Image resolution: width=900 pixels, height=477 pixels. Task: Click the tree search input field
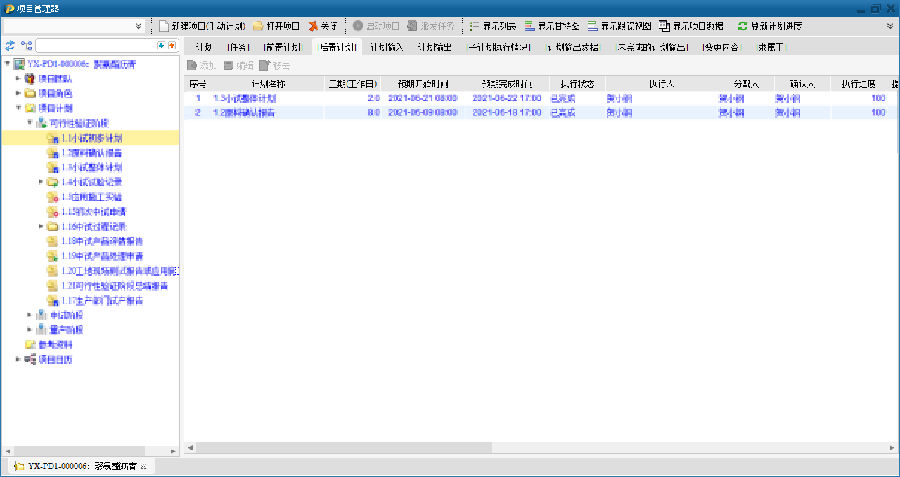click(96, 45)
